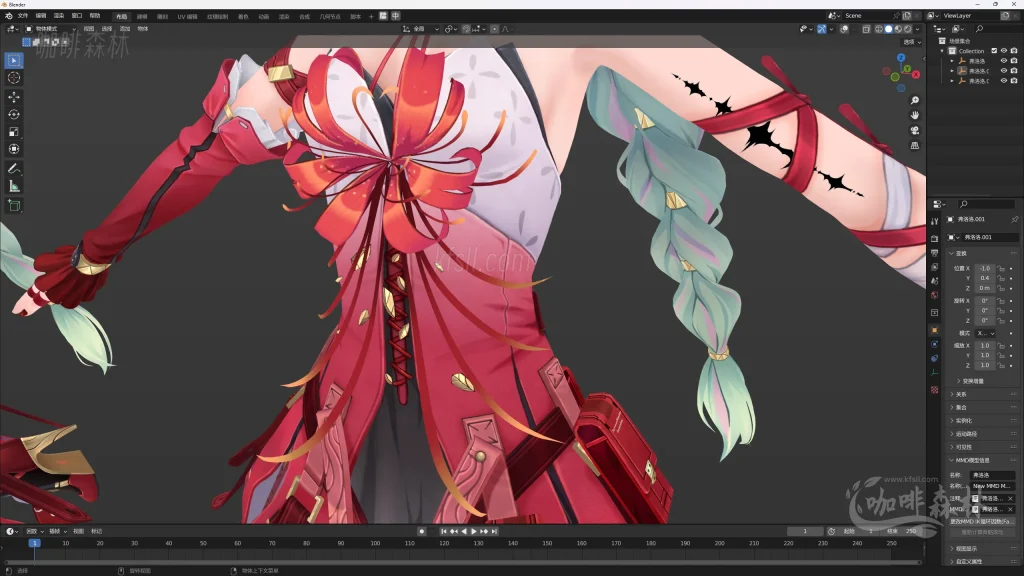
Task: Collapse the Collection tree in outliner
Action: (942, 51)
